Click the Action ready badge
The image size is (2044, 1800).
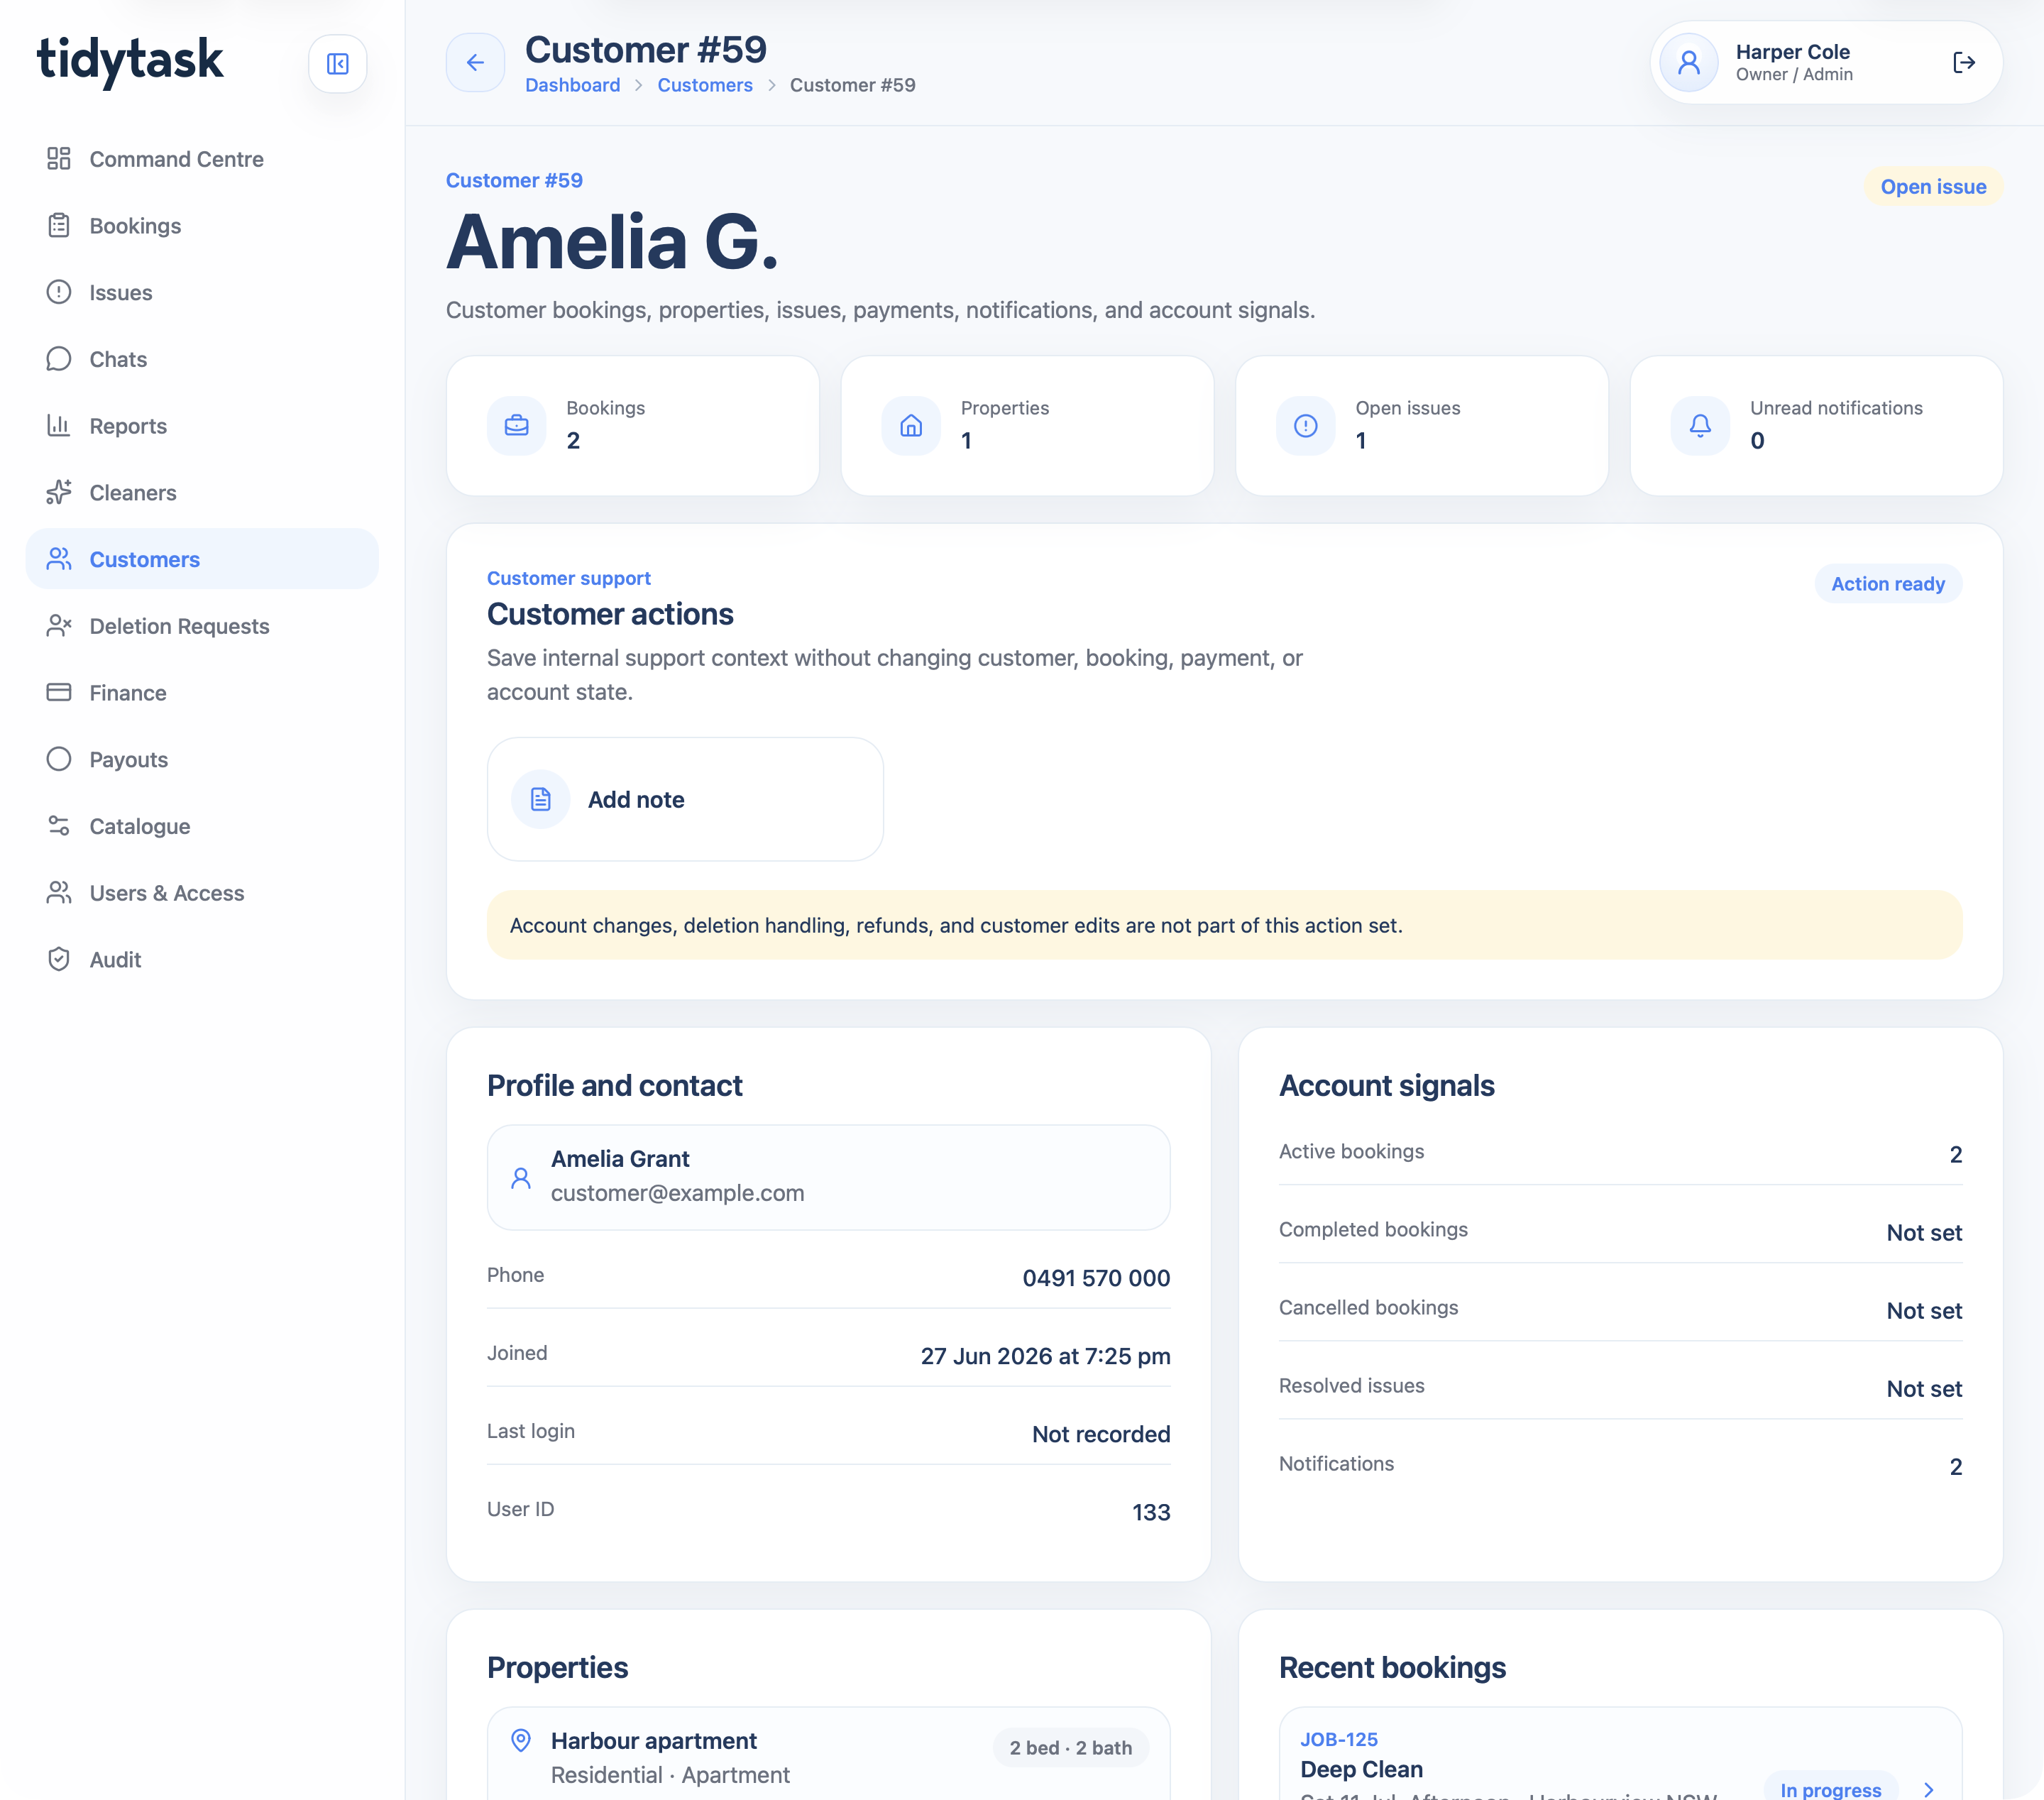[x=1888, y=584]
